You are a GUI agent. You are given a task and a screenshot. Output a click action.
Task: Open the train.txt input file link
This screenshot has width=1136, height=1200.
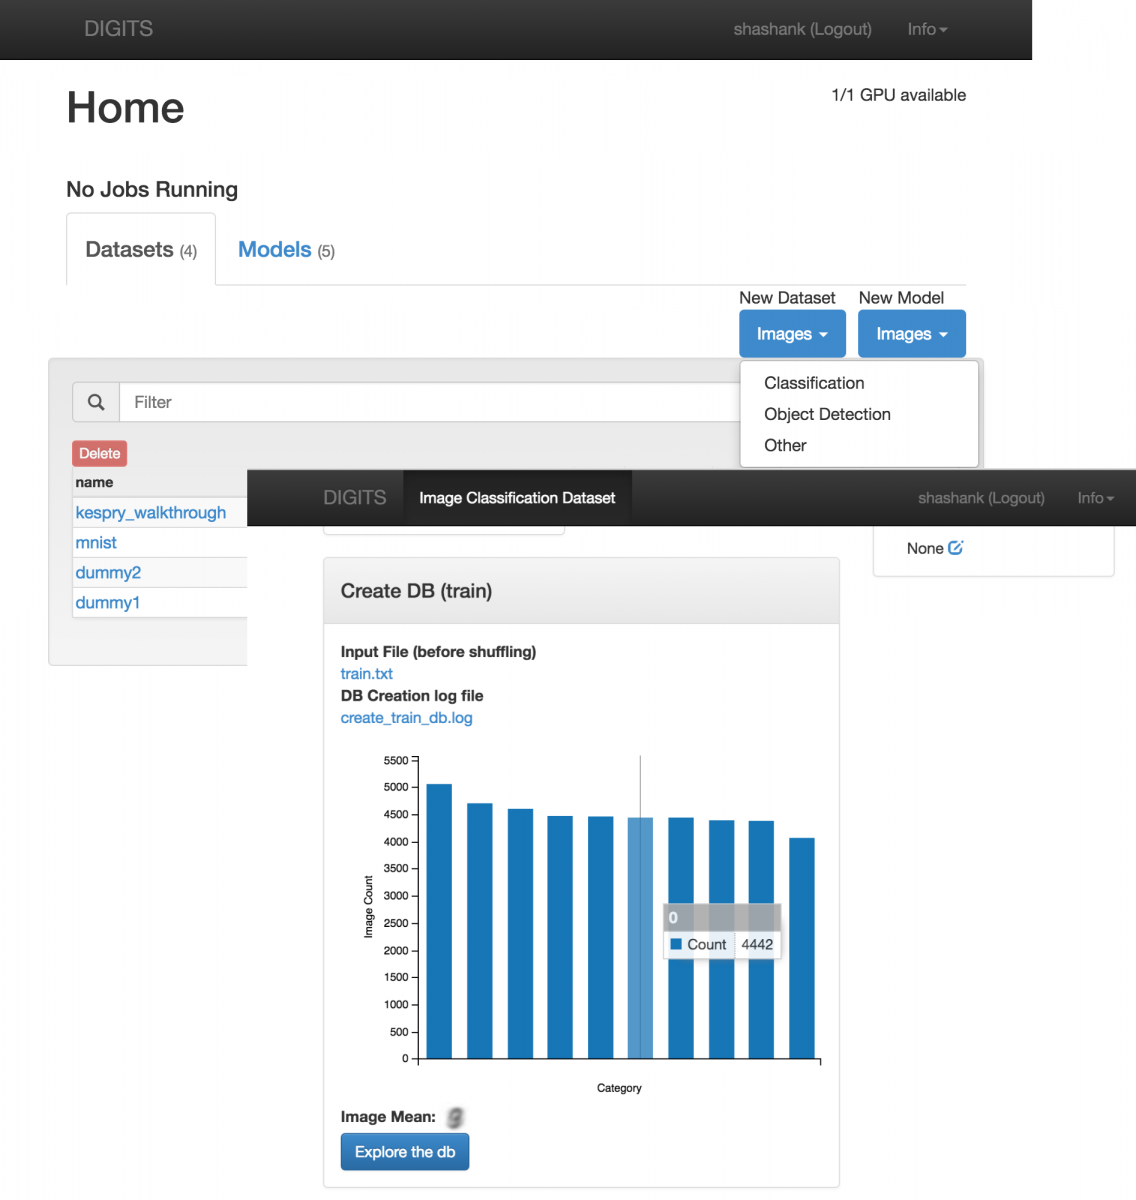(x=367, y=674)
